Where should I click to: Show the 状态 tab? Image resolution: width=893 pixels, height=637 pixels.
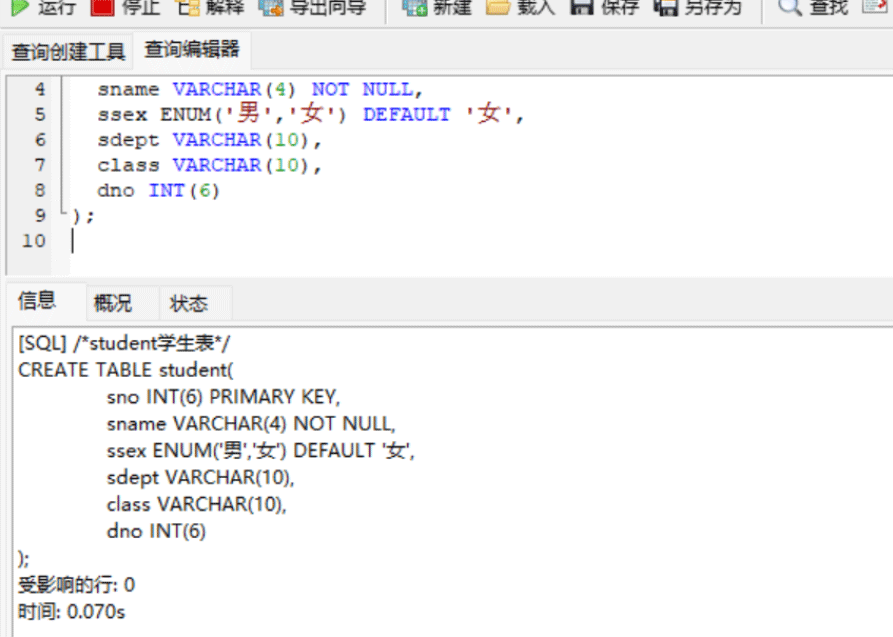tap(189, 303)
